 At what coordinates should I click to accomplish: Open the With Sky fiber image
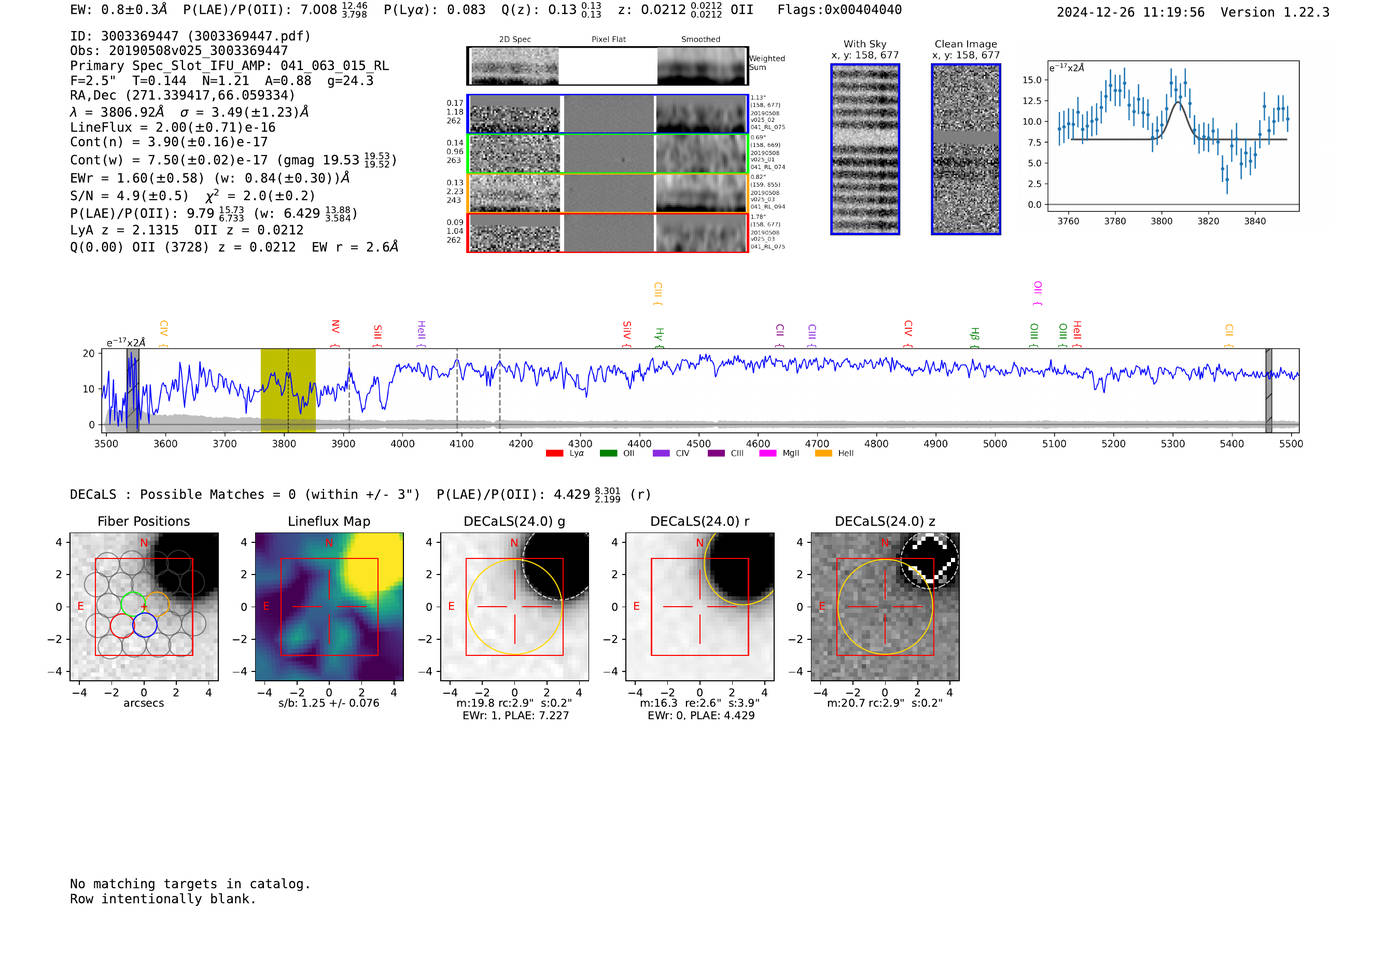pos(865,149)
